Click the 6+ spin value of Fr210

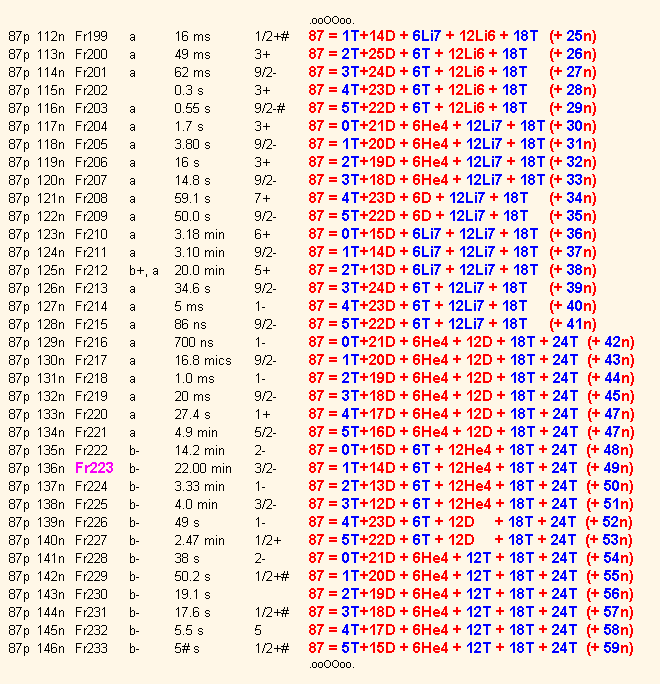coord(261,234)
